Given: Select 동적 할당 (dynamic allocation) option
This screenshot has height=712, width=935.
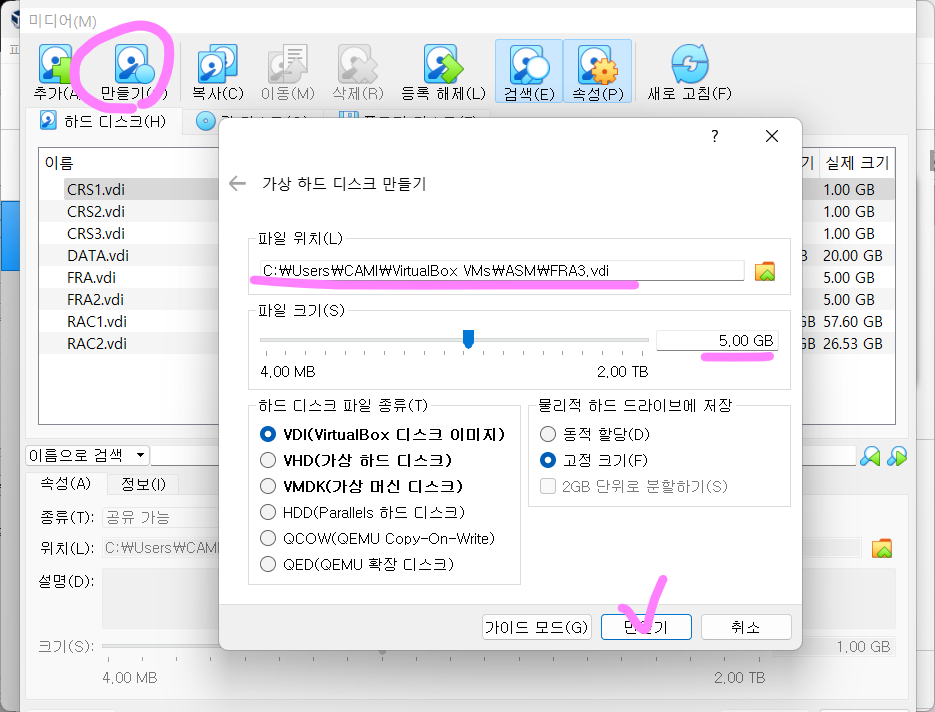Looking at the screenshot, I should (x=547, y=434).
